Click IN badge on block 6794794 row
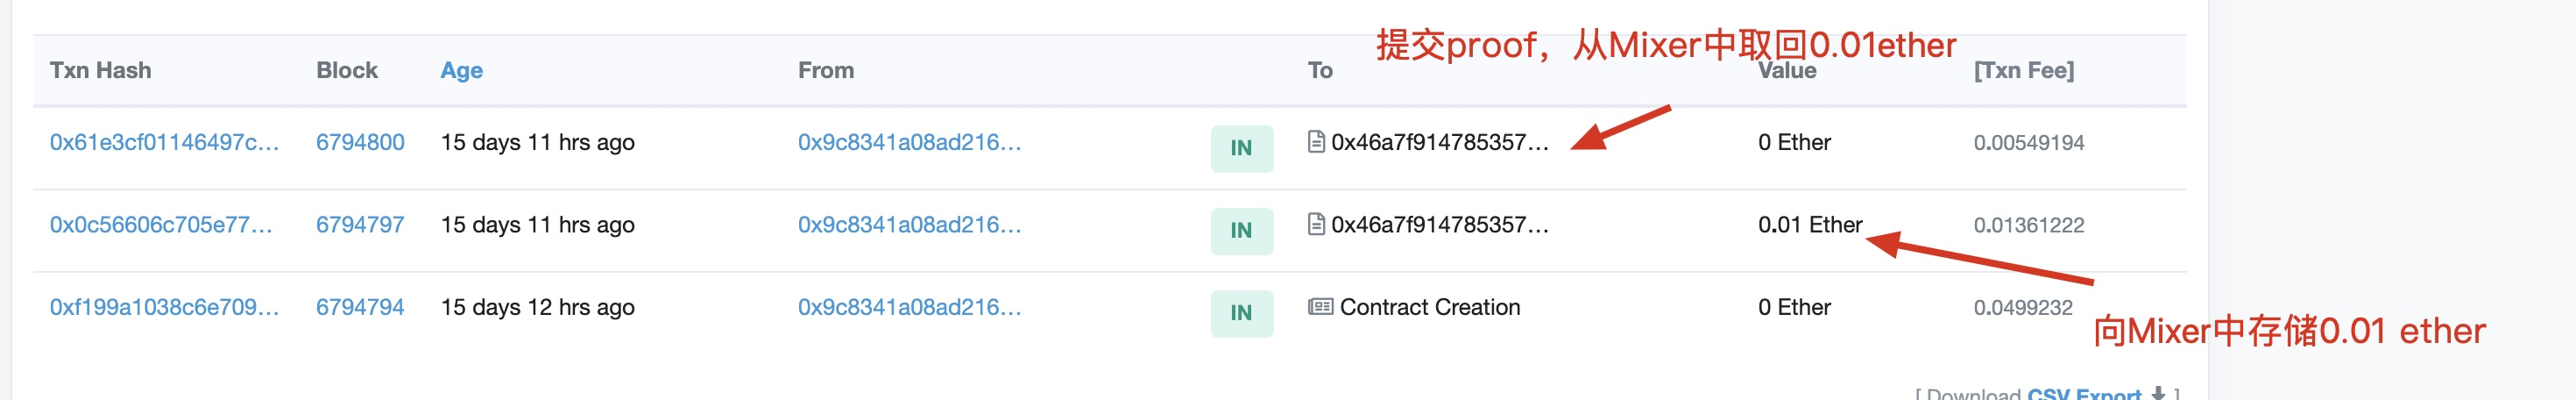Viewport: 2576px width, 400px height. point(1241,313)
